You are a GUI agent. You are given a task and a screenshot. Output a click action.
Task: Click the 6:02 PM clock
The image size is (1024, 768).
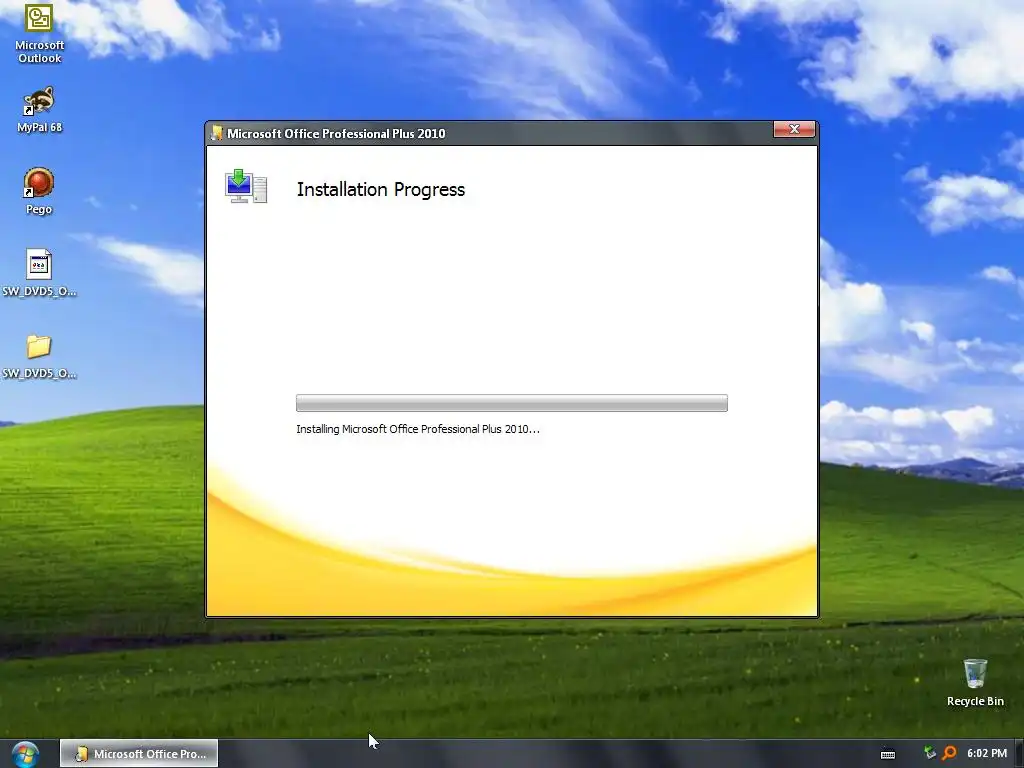click(x=987, y=753)
